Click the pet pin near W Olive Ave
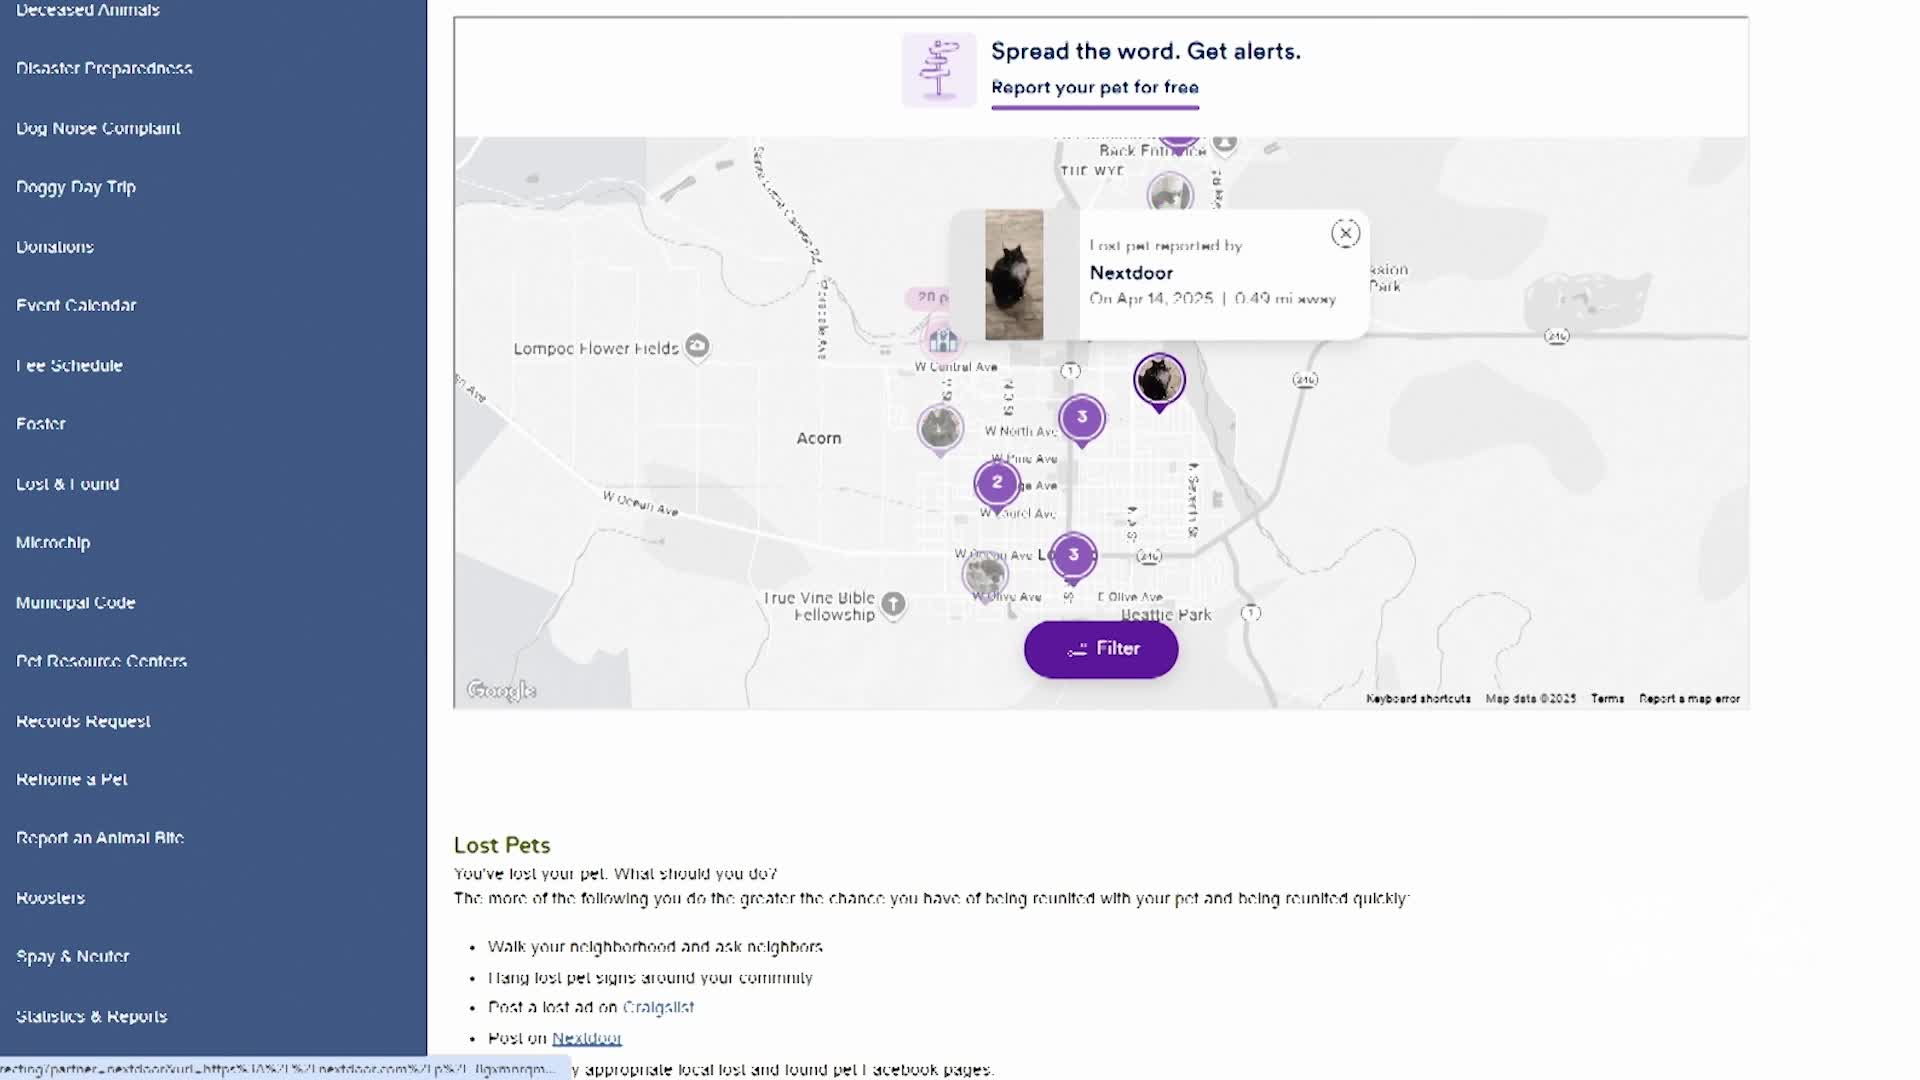 click(985, 575)
